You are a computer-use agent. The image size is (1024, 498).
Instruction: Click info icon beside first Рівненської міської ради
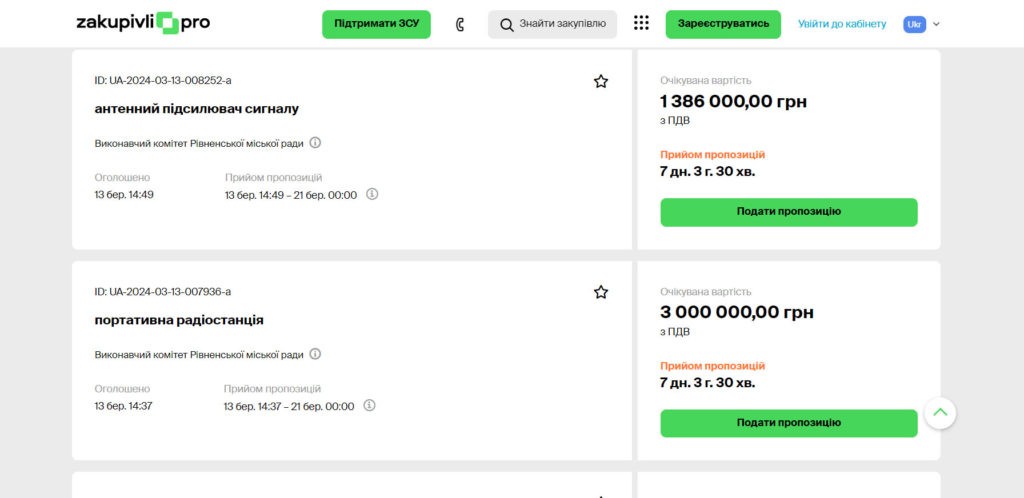pos(315,143)
